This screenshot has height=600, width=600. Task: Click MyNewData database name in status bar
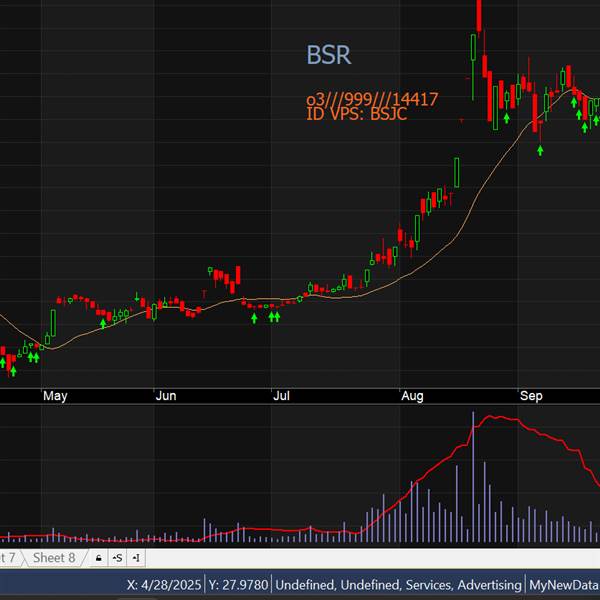click(564, 584)
